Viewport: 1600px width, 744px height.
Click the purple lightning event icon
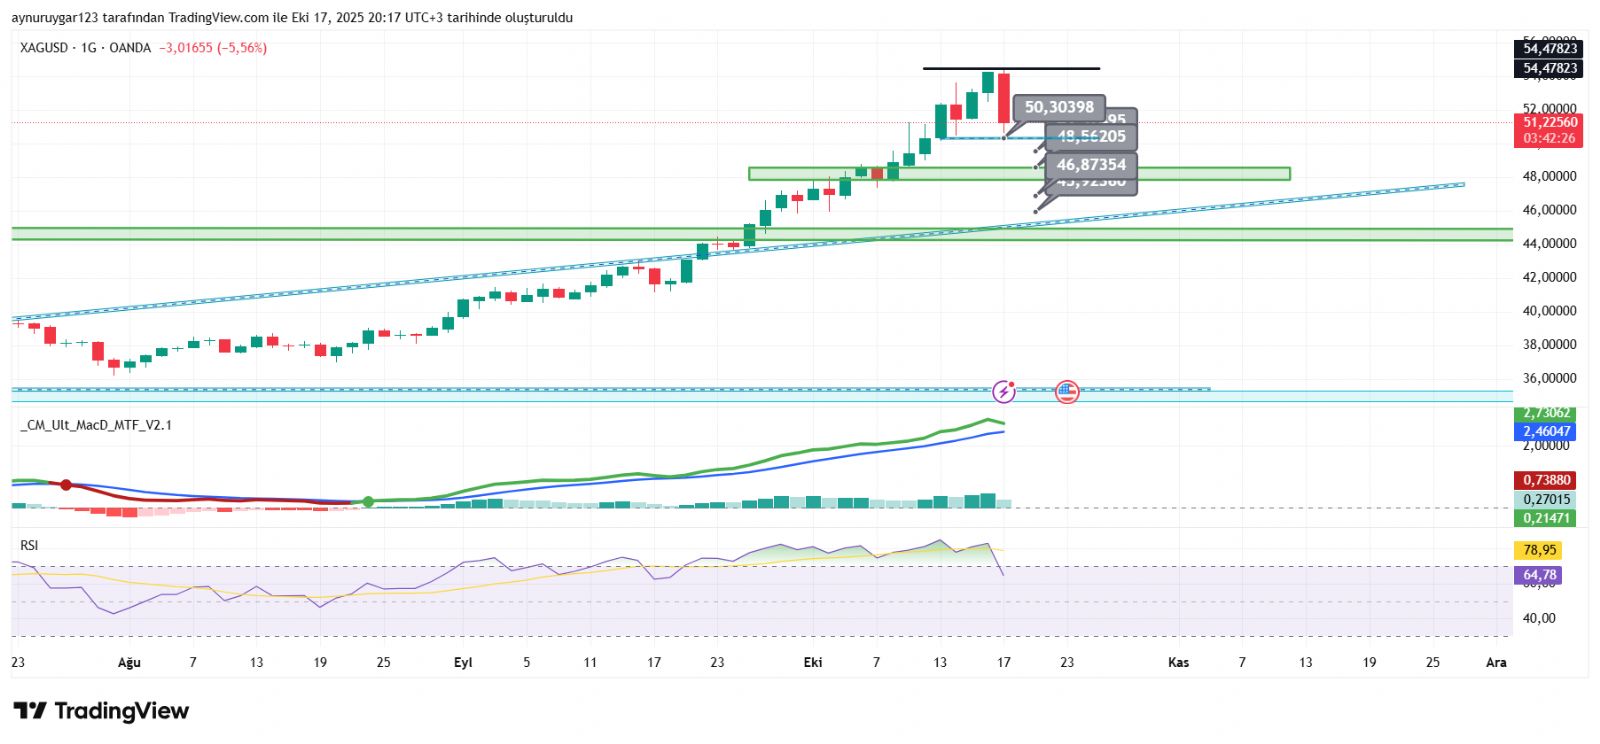pyautogui.click(x=1003, y=391)
